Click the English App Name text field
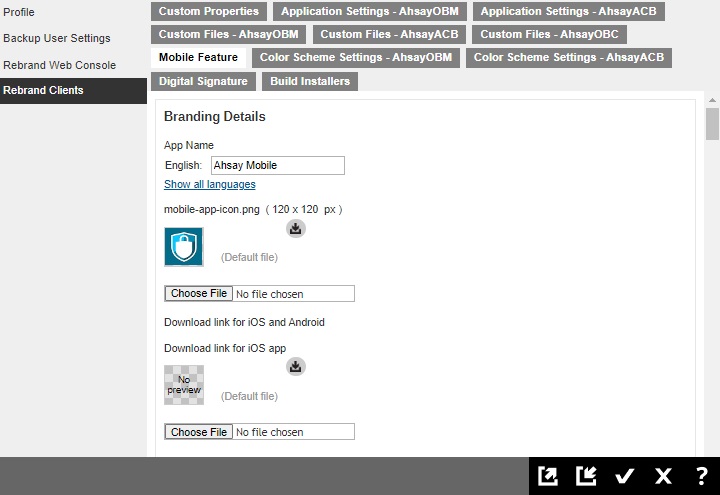Image resolution: width=720 pixels, height=495 pixels. tap(277, 166)
